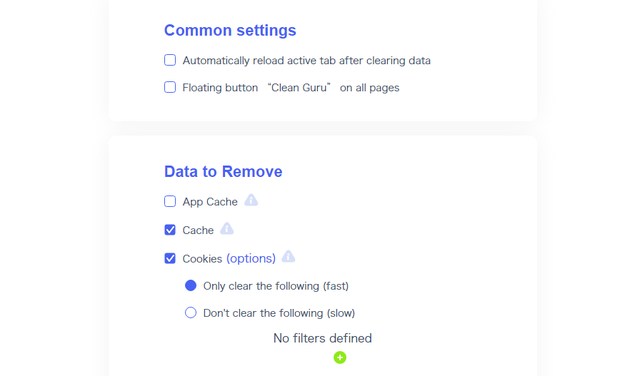Click the 'Floating button Clean Guru' label text

291,88
